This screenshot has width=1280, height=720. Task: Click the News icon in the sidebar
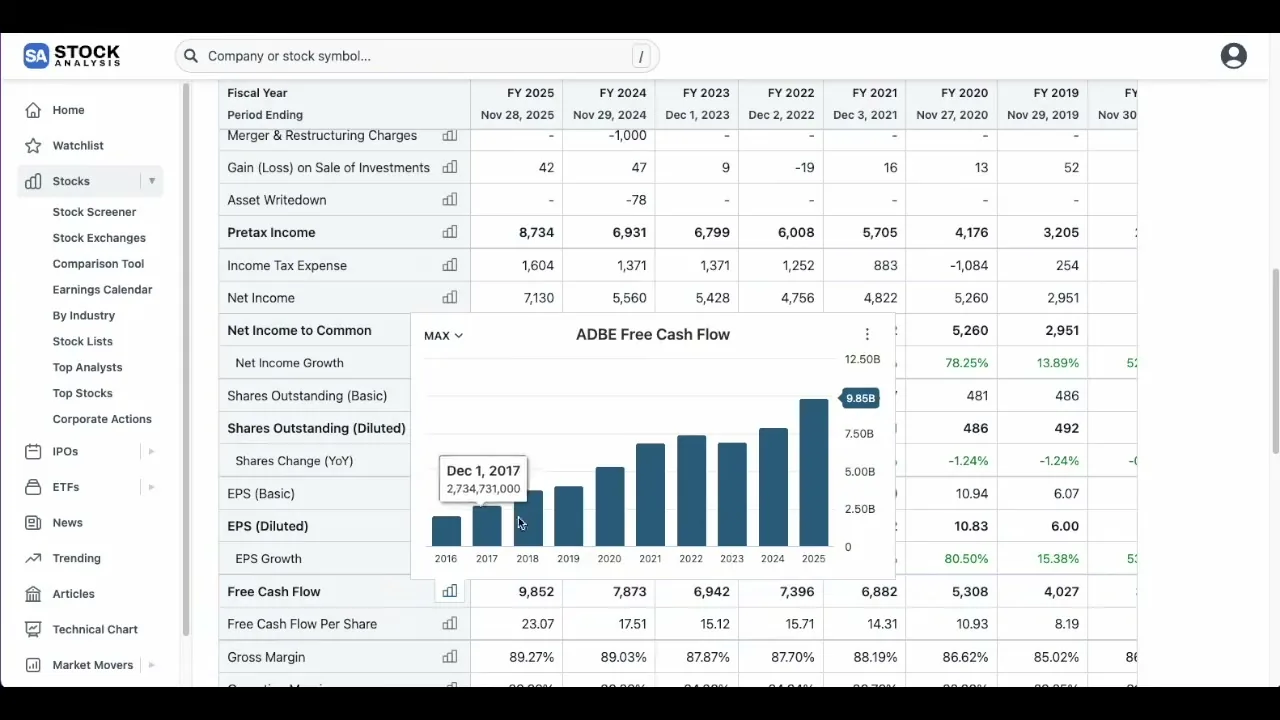(x=33, y=523)
